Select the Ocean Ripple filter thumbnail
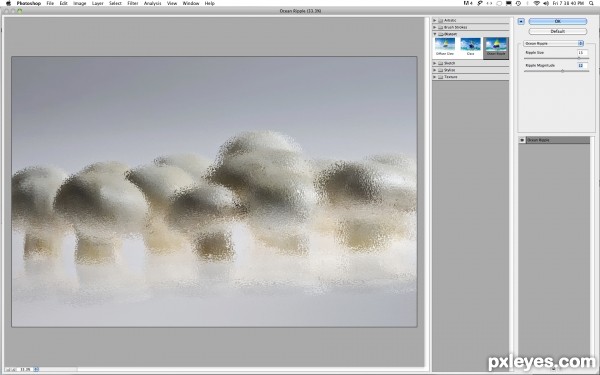 [496, 48]
